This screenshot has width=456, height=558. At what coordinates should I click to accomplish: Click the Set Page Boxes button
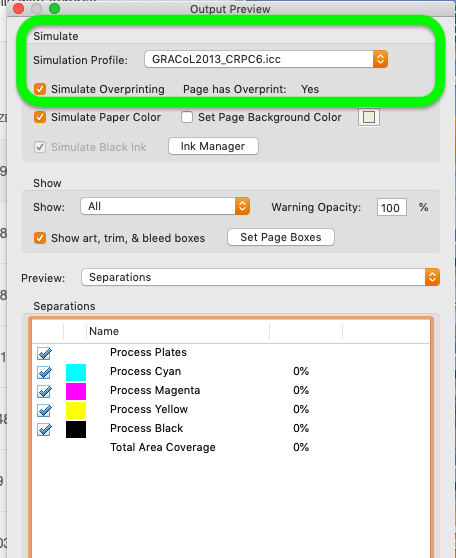point(281,237)
